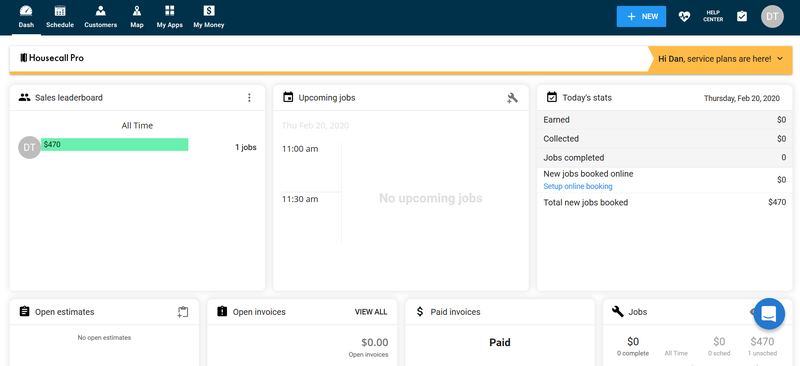Click the Today's stats calendar-check icon
Screen dimensions: 800x366
pyautogui.click(x=552, y=97)
